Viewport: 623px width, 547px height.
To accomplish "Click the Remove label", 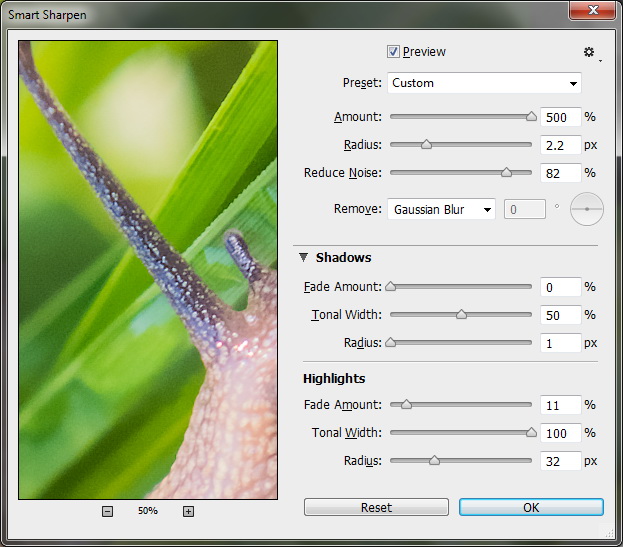I will click(358, 209).
